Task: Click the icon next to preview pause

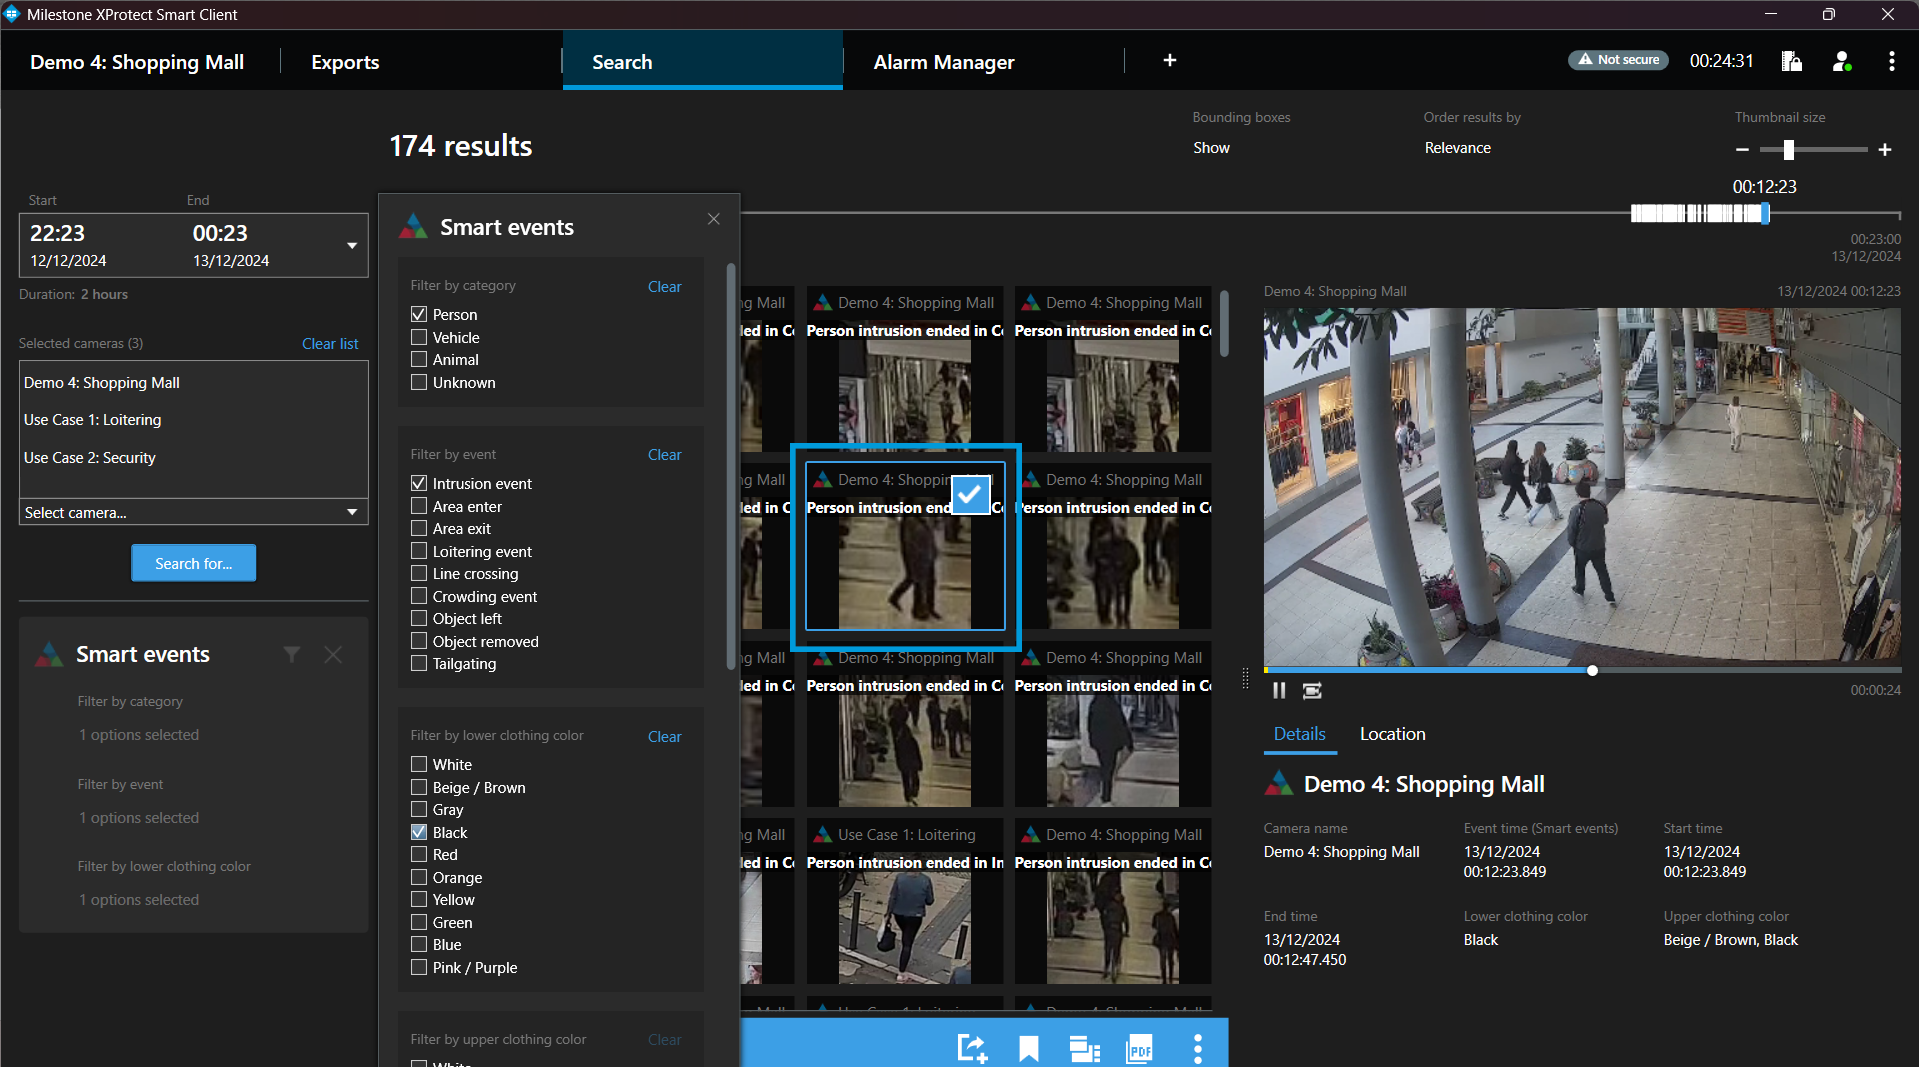Action: (x=1312, y=691)
